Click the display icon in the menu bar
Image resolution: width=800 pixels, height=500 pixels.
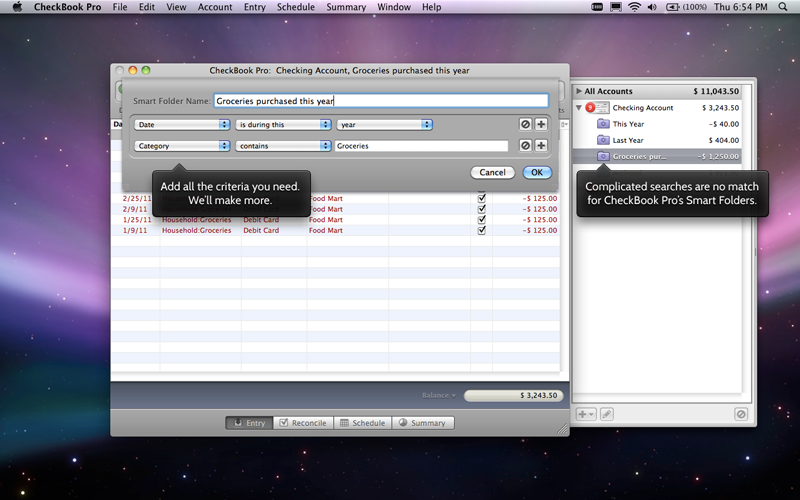click(616, 7)
